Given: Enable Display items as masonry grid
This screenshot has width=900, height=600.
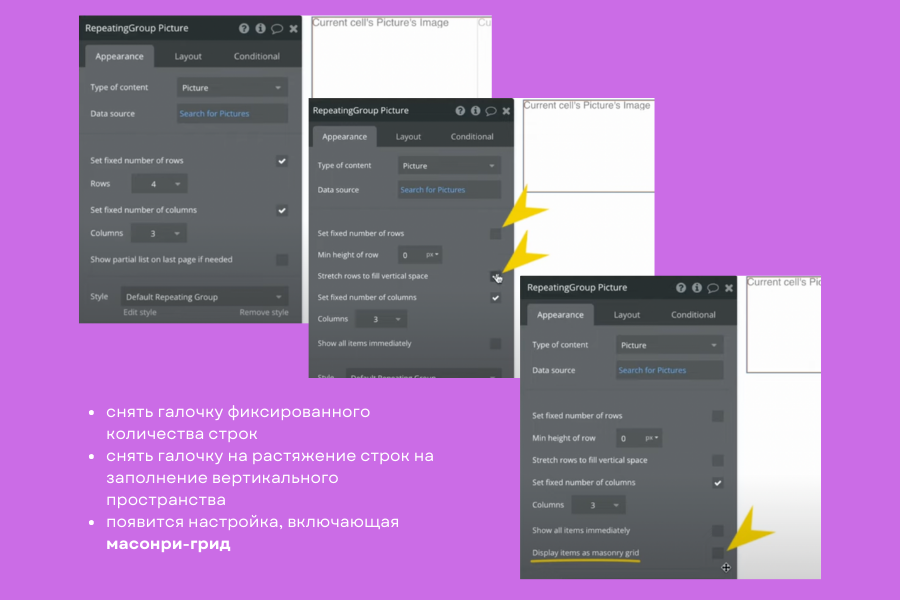Looking at the screenshot, I should click(717, 553).
